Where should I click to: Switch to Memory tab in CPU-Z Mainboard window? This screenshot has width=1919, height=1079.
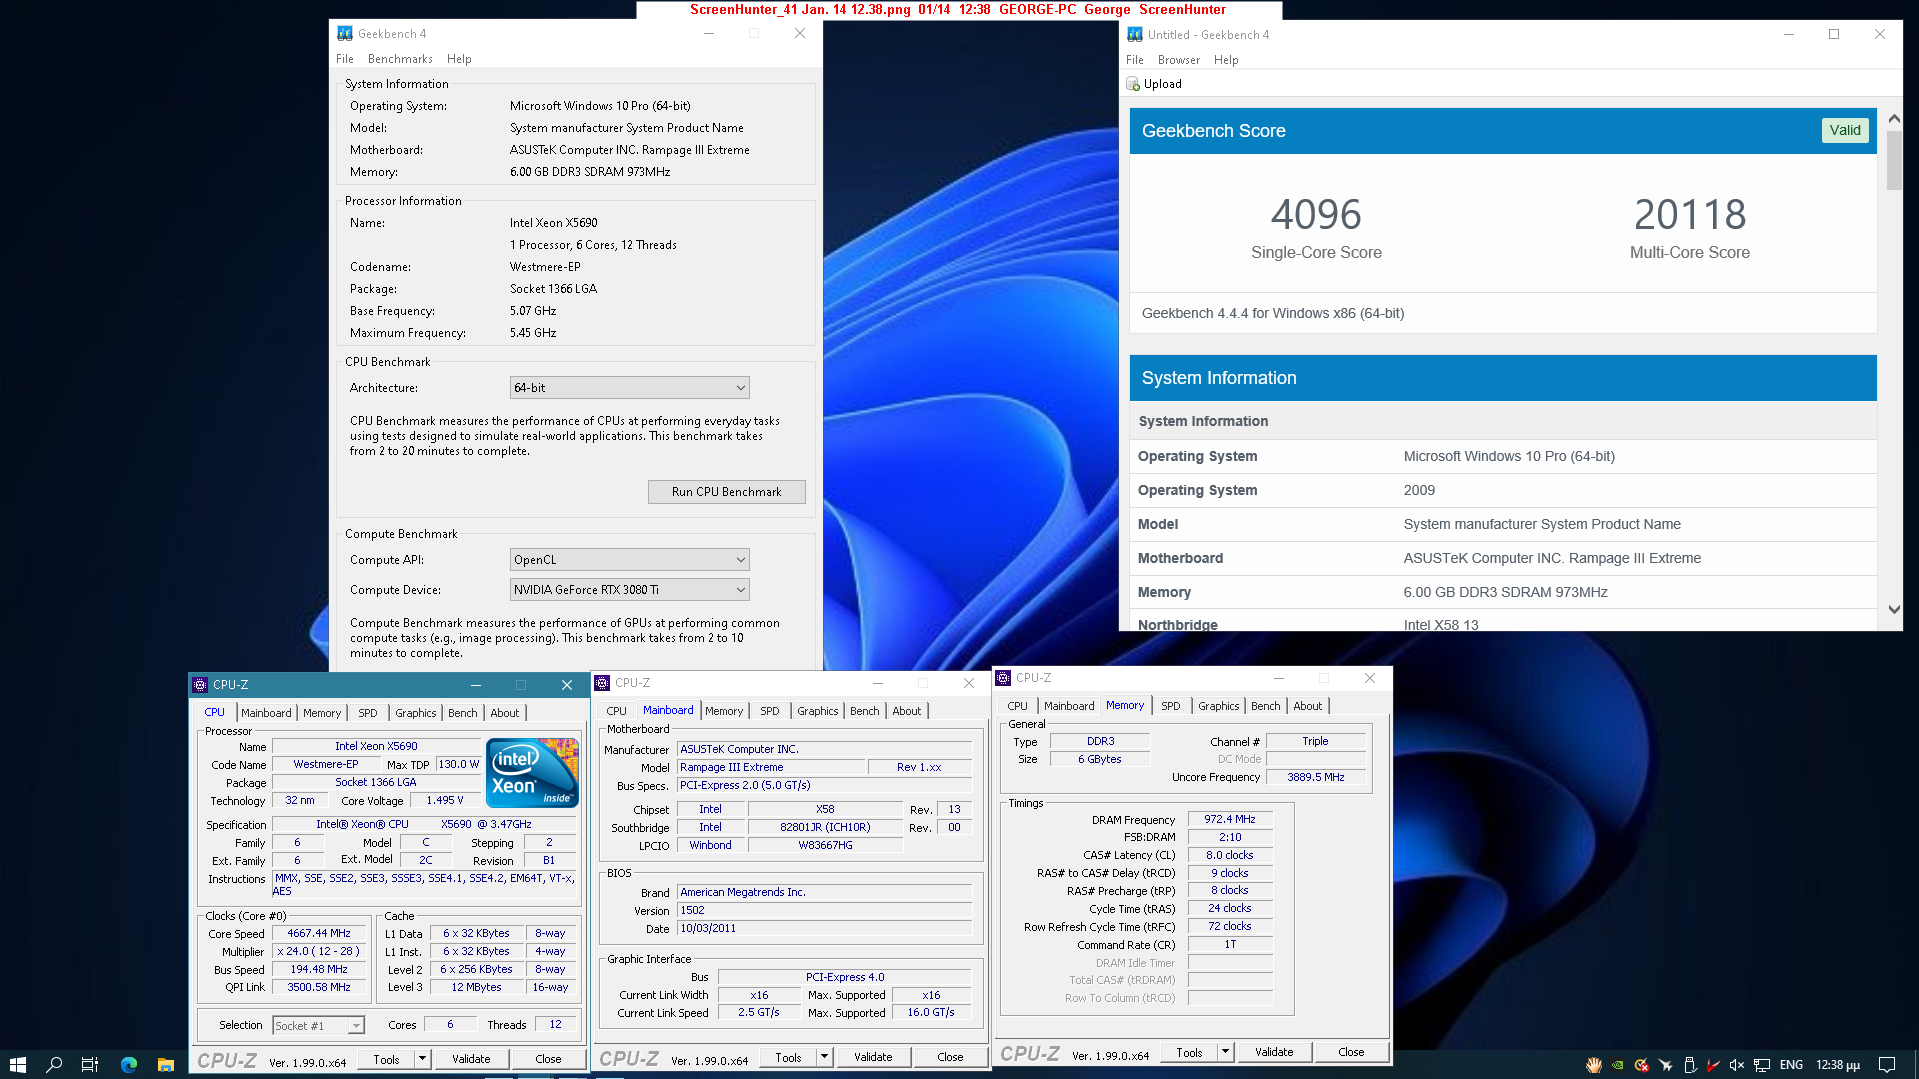724,711
